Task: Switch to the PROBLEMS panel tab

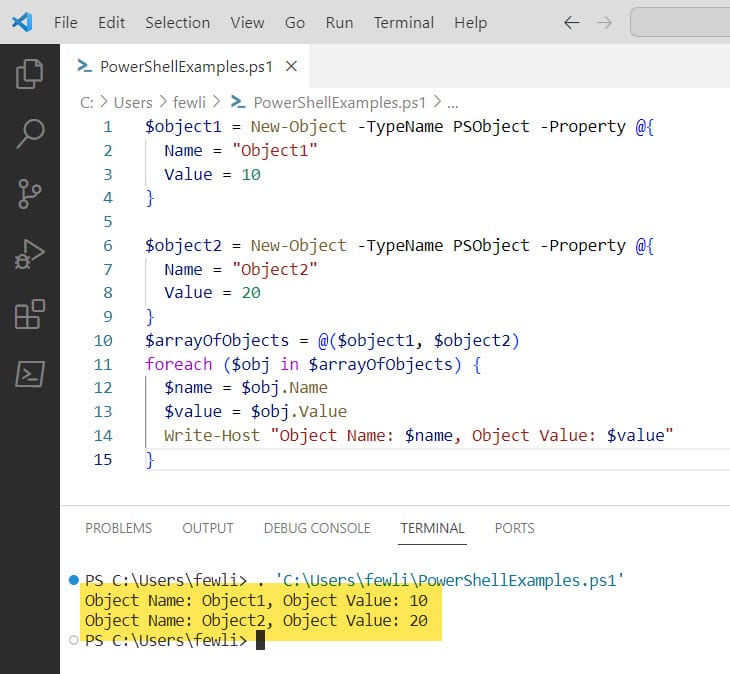Action: point(118,528)
